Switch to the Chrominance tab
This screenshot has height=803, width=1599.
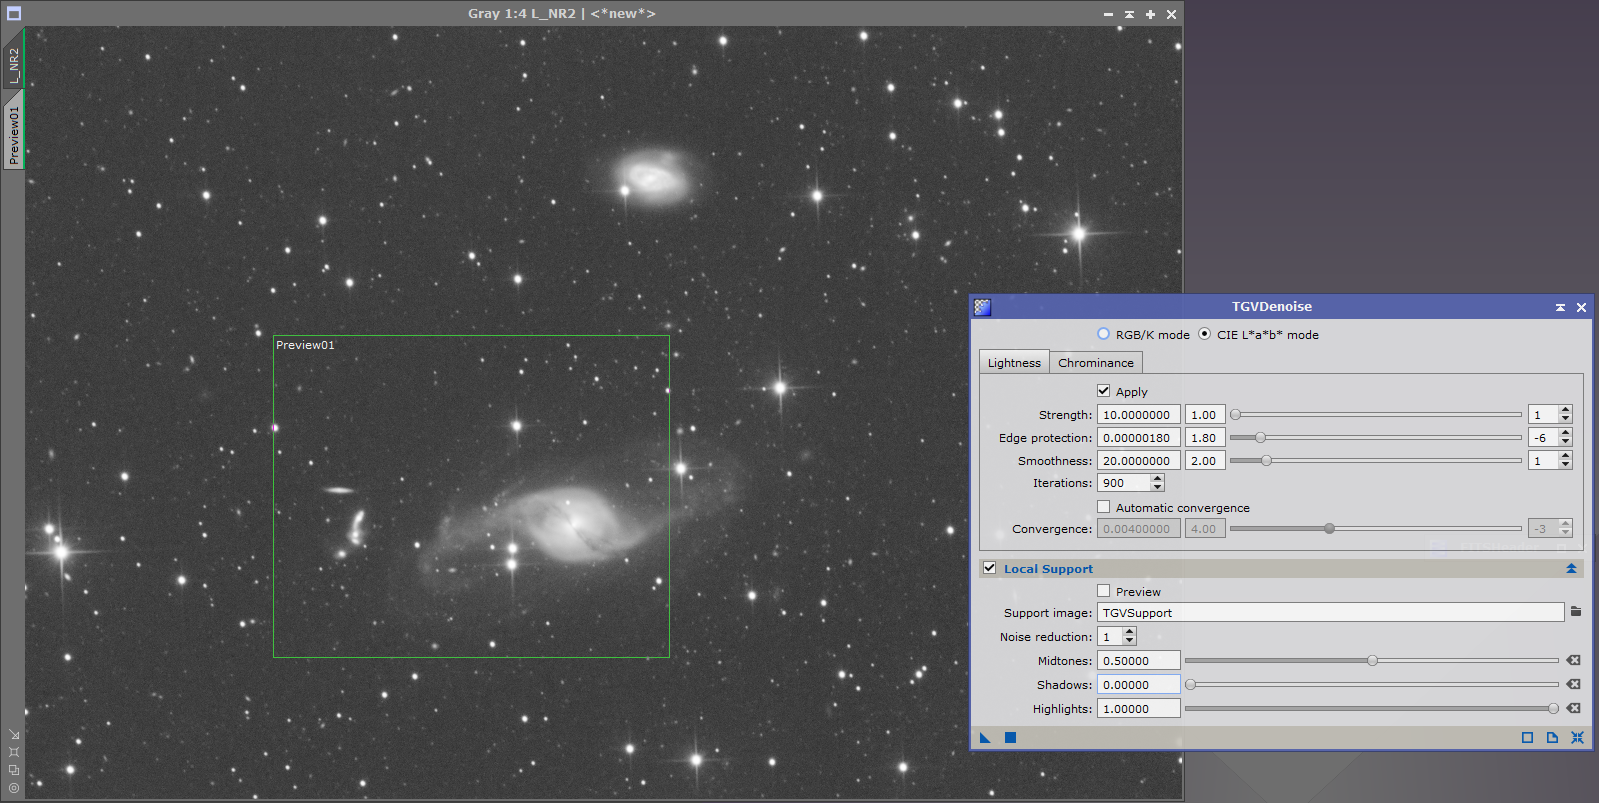pyautogui.click(x=1095, y=363)
